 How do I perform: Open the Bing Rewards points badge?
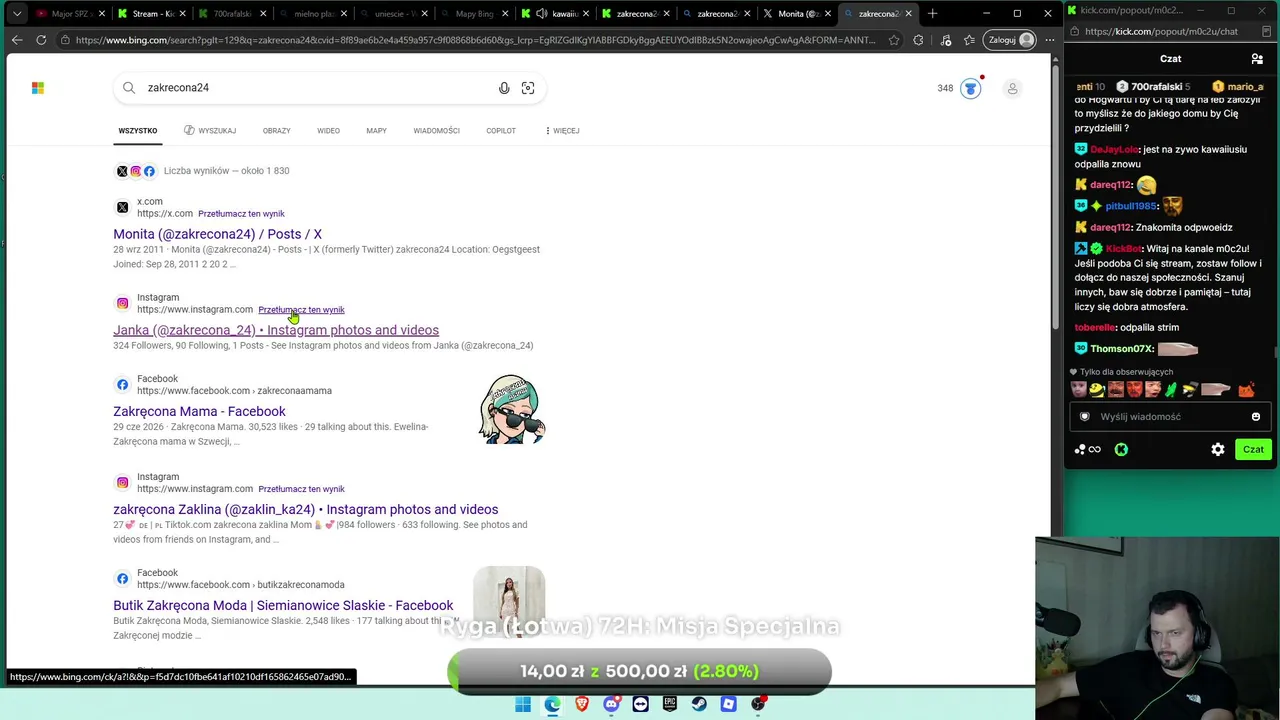pyautogui.click(x=970, y=88)
